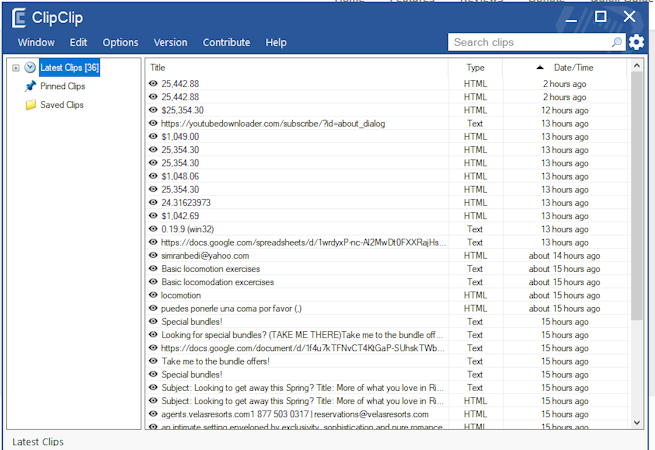Preview eye for docs.google.com/spreadsheets clip
Image resolution: width=655 pixels, height=450 pixels.
click(x=153, y=242)
